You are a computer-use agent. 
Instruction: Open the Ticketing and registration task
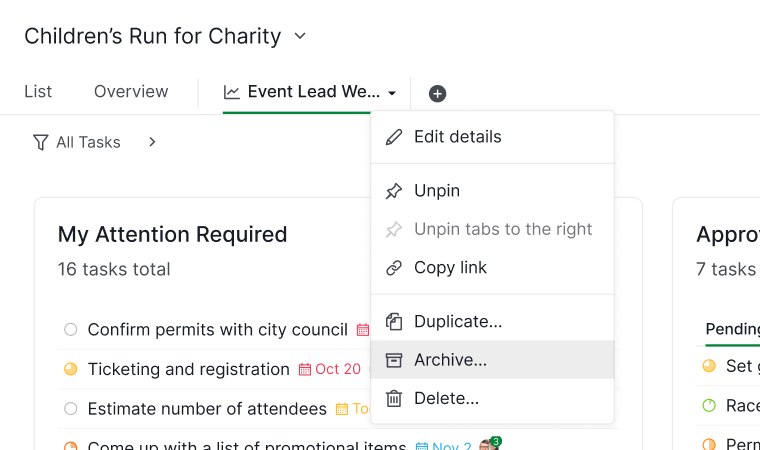tap(189, 370)
